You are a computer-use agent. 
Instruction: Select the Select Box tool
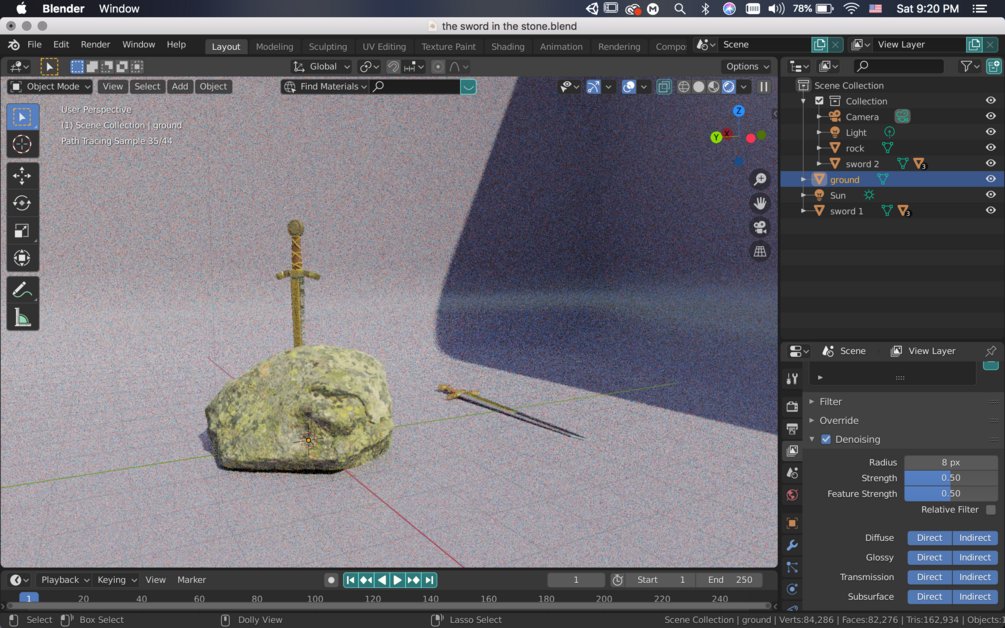22,117
